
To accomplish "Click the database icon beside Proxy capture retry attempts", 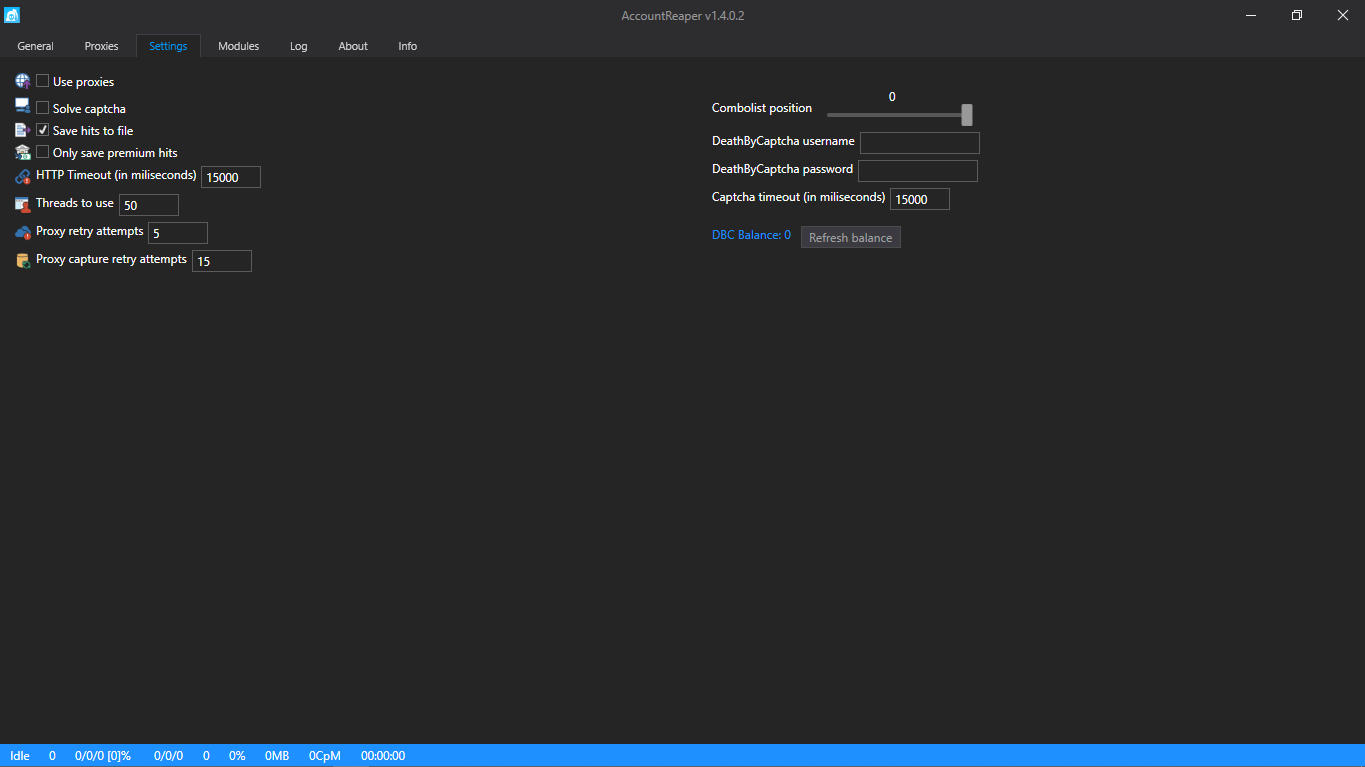I will (x=23, y=260).
